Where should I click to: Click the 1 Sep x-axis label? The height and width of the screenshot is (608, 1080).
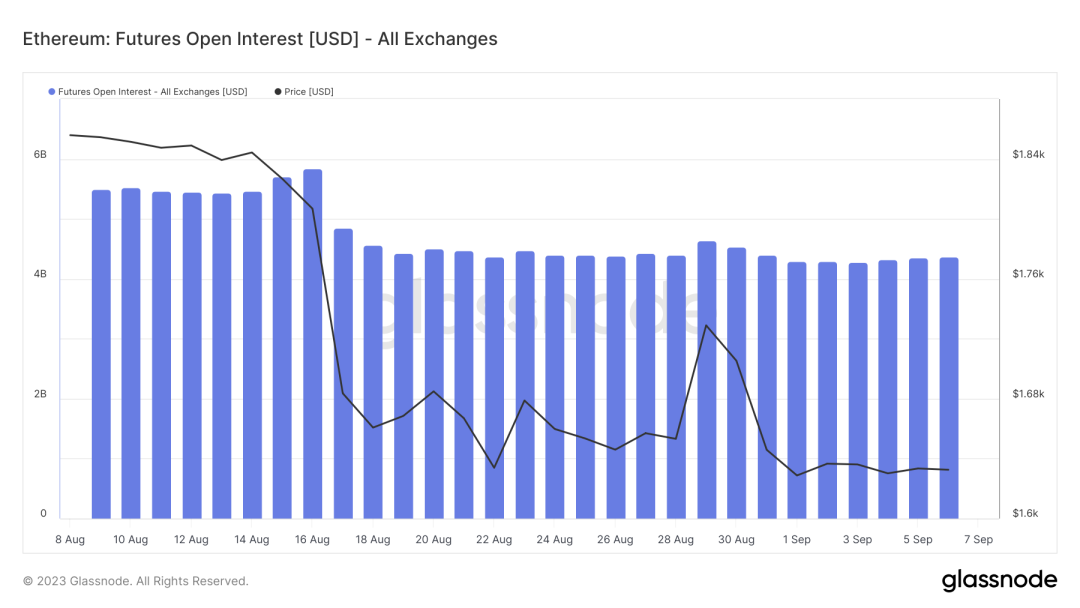click(797, 540)
